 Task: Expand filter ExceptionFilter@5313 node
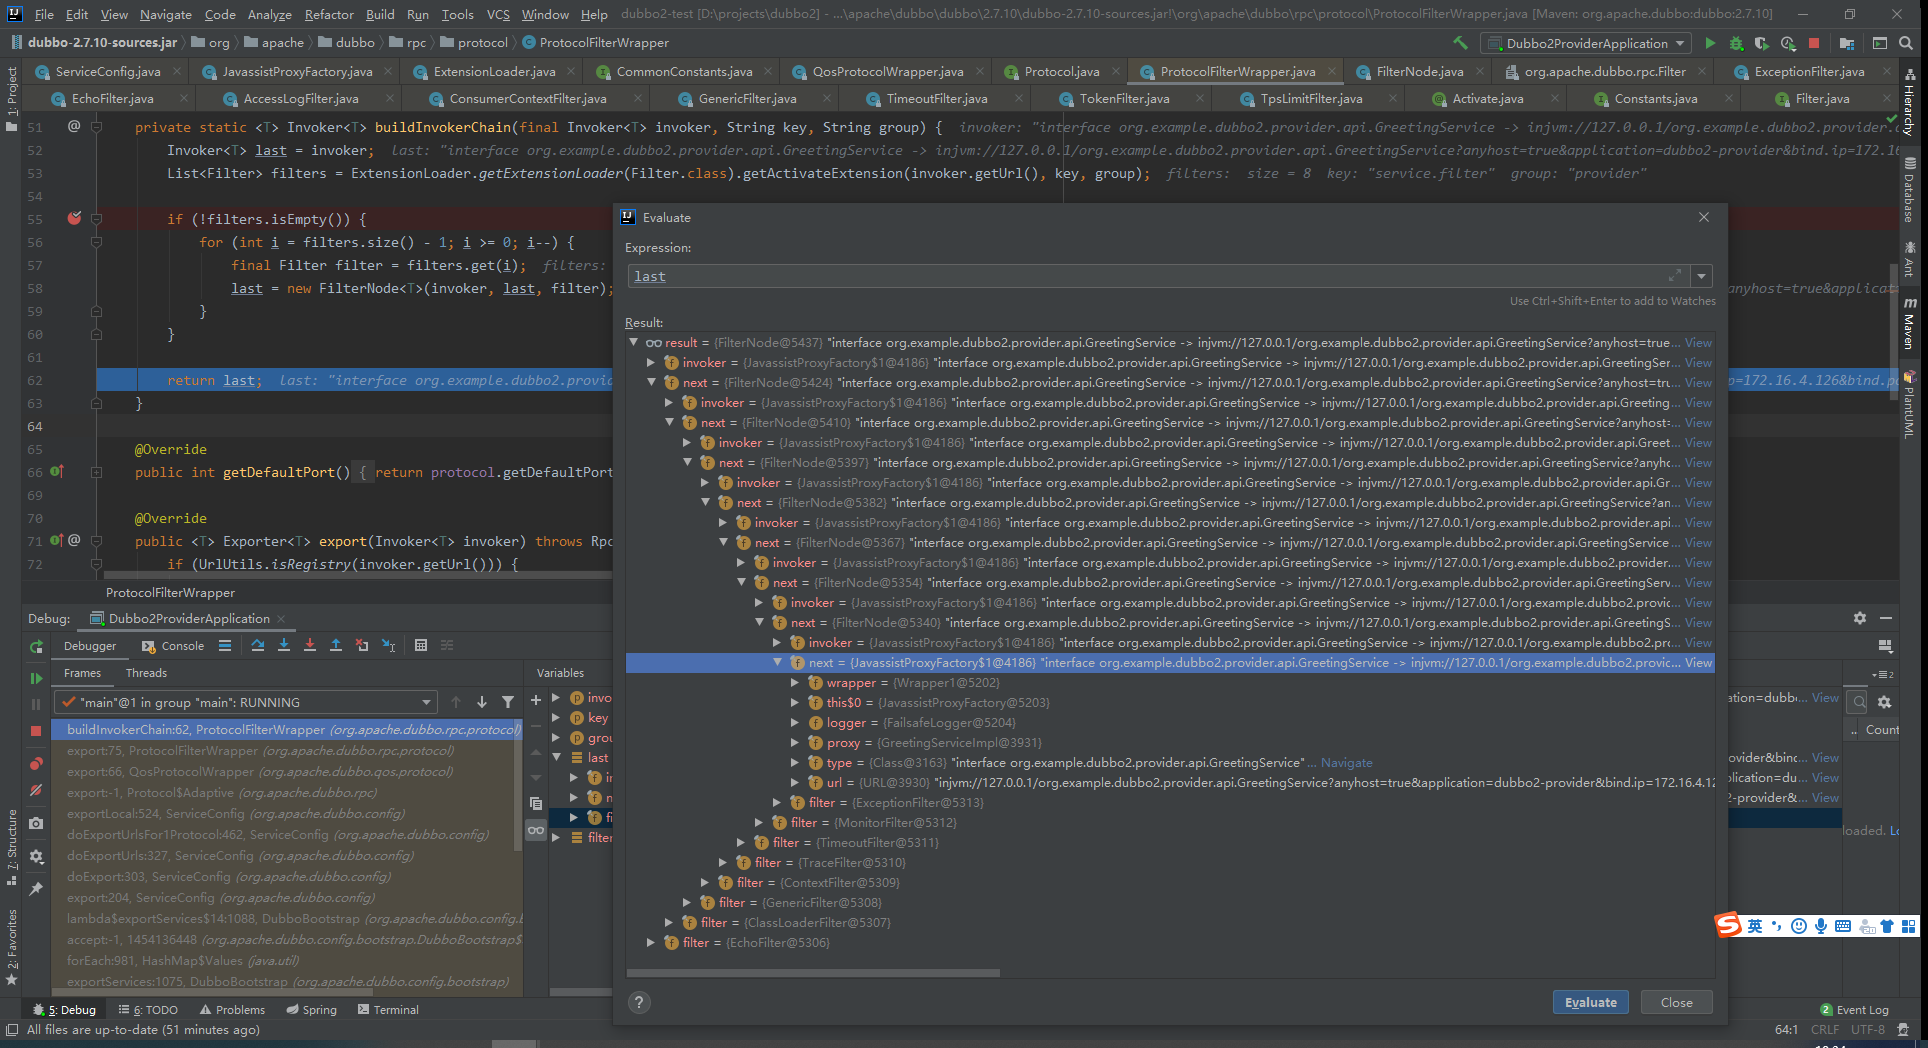tap(778, 802)
